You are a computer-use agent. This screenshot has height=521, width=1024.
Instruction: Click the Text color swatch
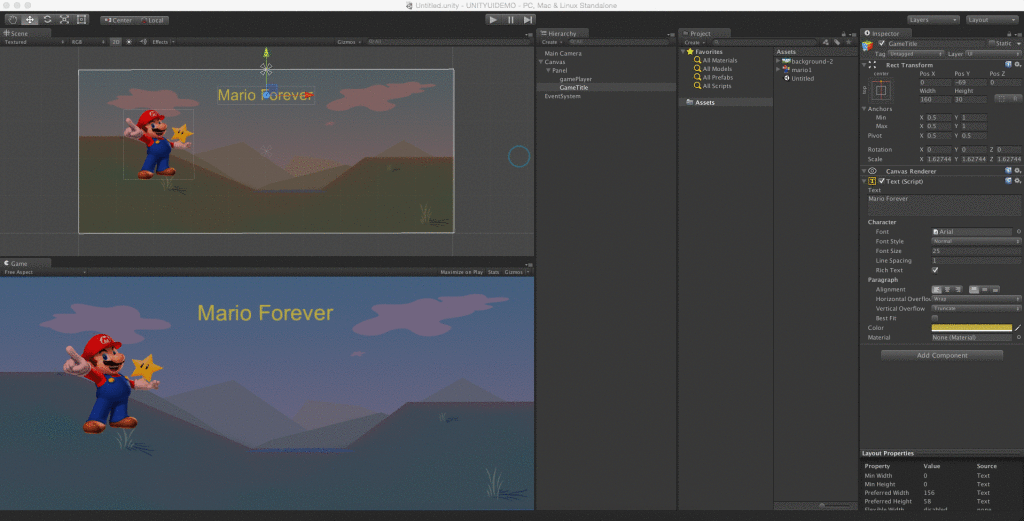pos(972,328)
